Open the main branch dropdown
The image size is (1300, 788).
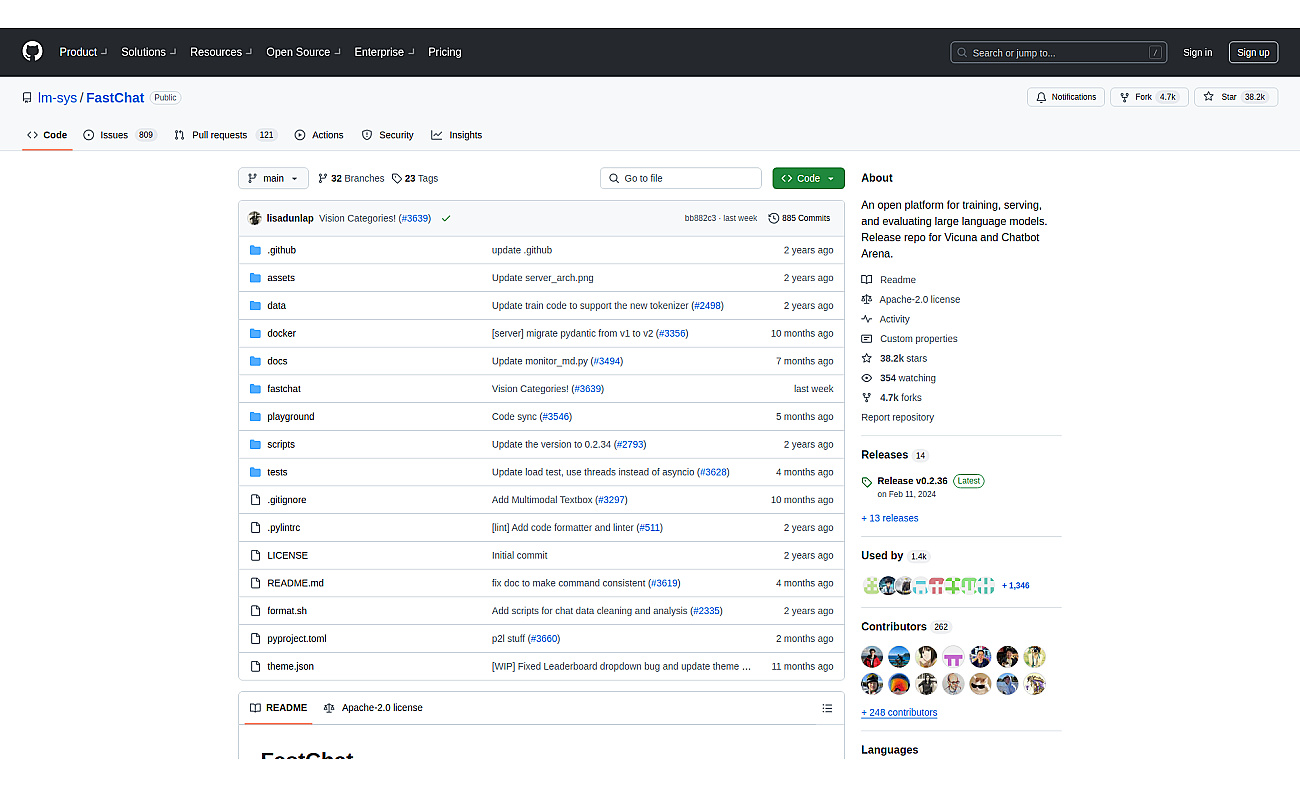click(273, 178)
